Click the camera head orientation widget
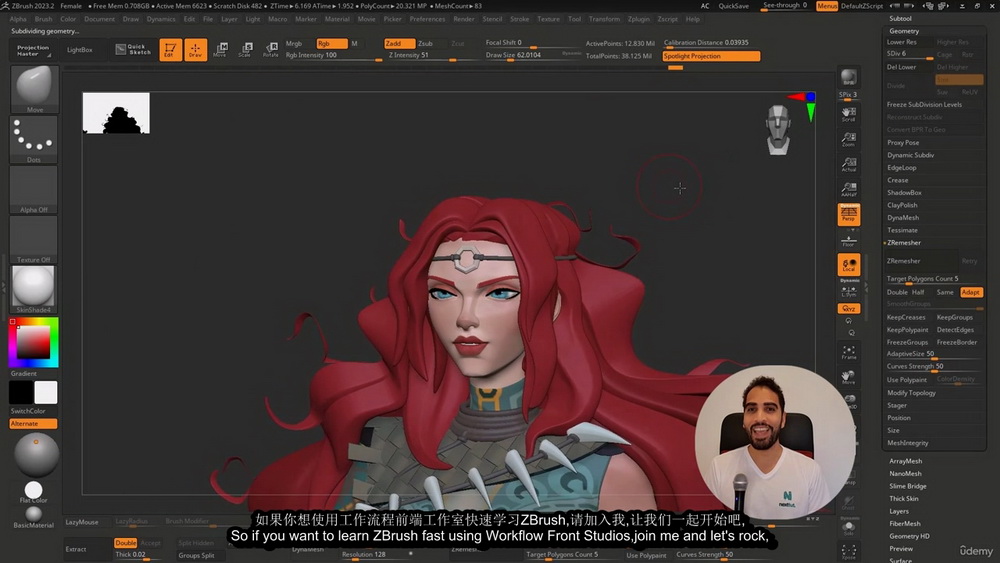Viewport: 1000px width, 563px height. tap(779, 129)
